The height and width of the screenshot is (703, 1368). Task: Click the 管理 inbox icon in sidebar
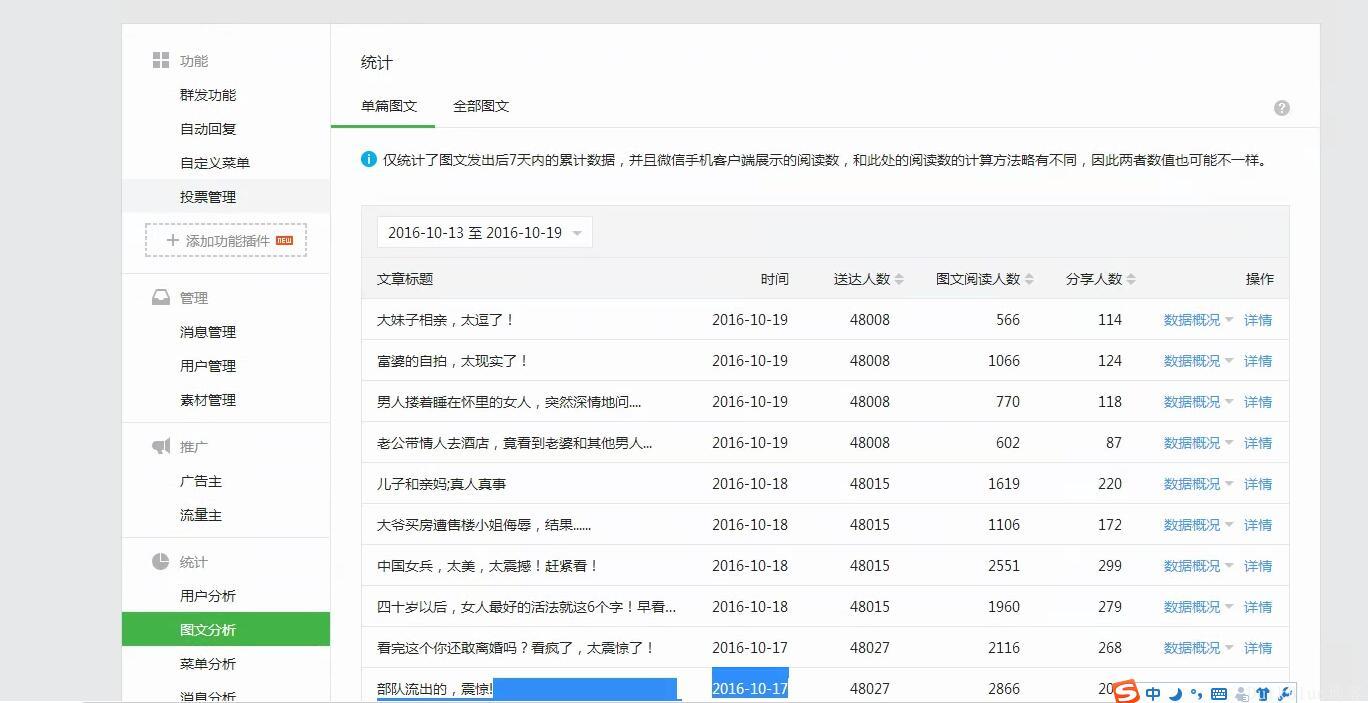(x=160, y=297)
